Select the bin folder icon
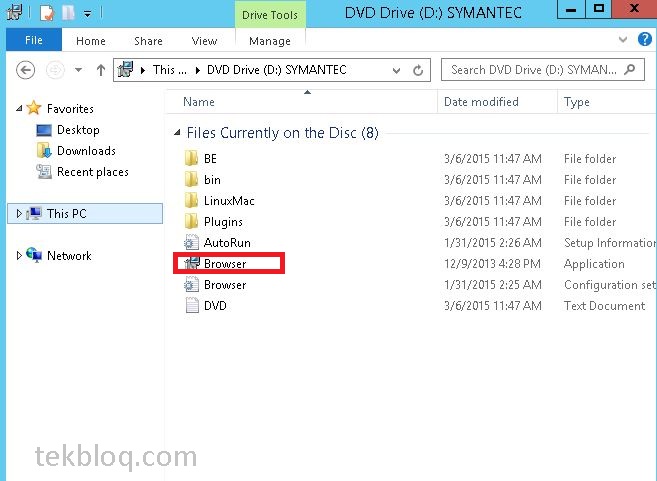Viewport: 657px width, 481px height. point(191,179)
